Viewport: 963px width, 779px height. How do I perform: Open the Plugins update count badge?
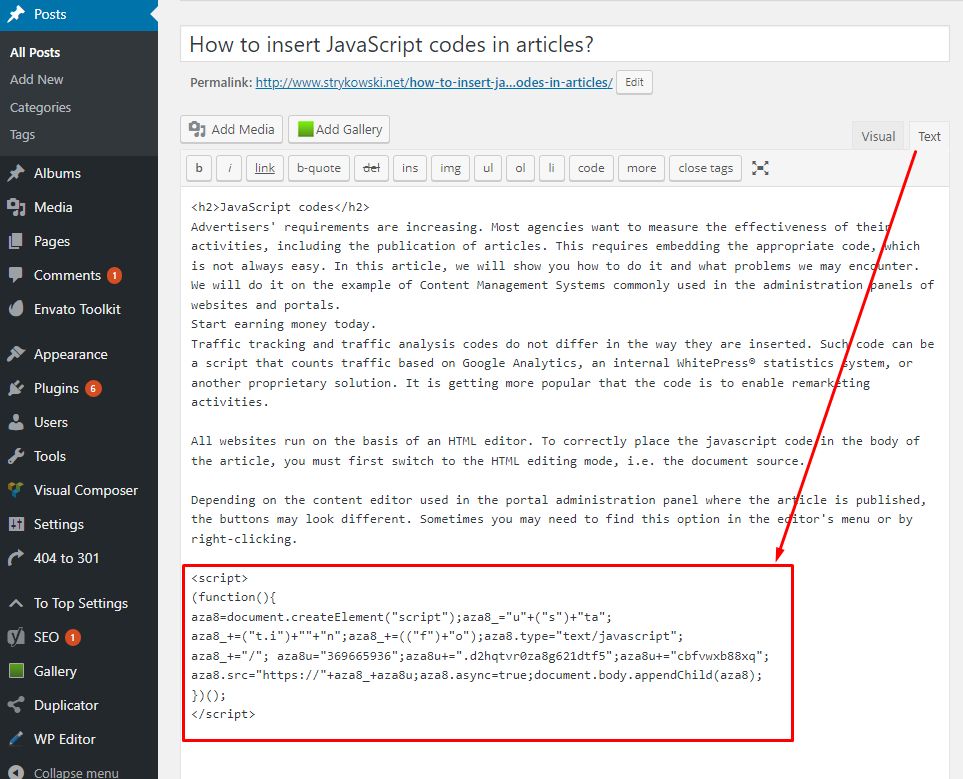pos(93,388)
